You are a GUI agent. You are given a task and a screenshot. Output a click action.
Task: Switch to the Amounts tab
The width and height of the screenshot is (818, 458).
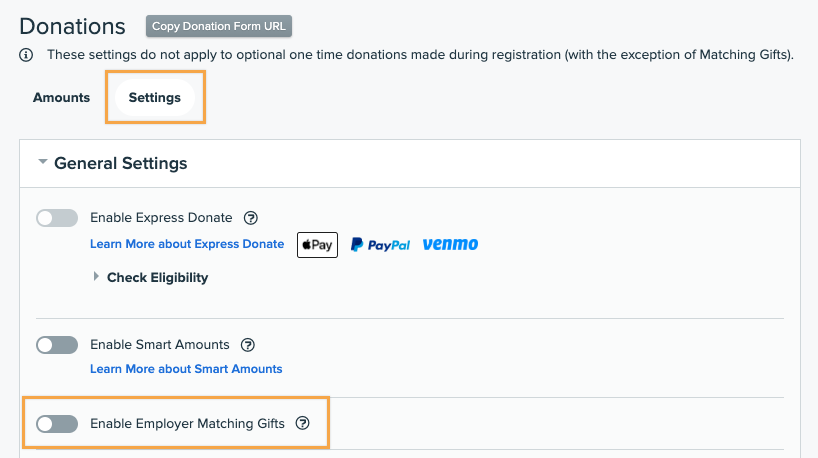(x=61, y=98)
